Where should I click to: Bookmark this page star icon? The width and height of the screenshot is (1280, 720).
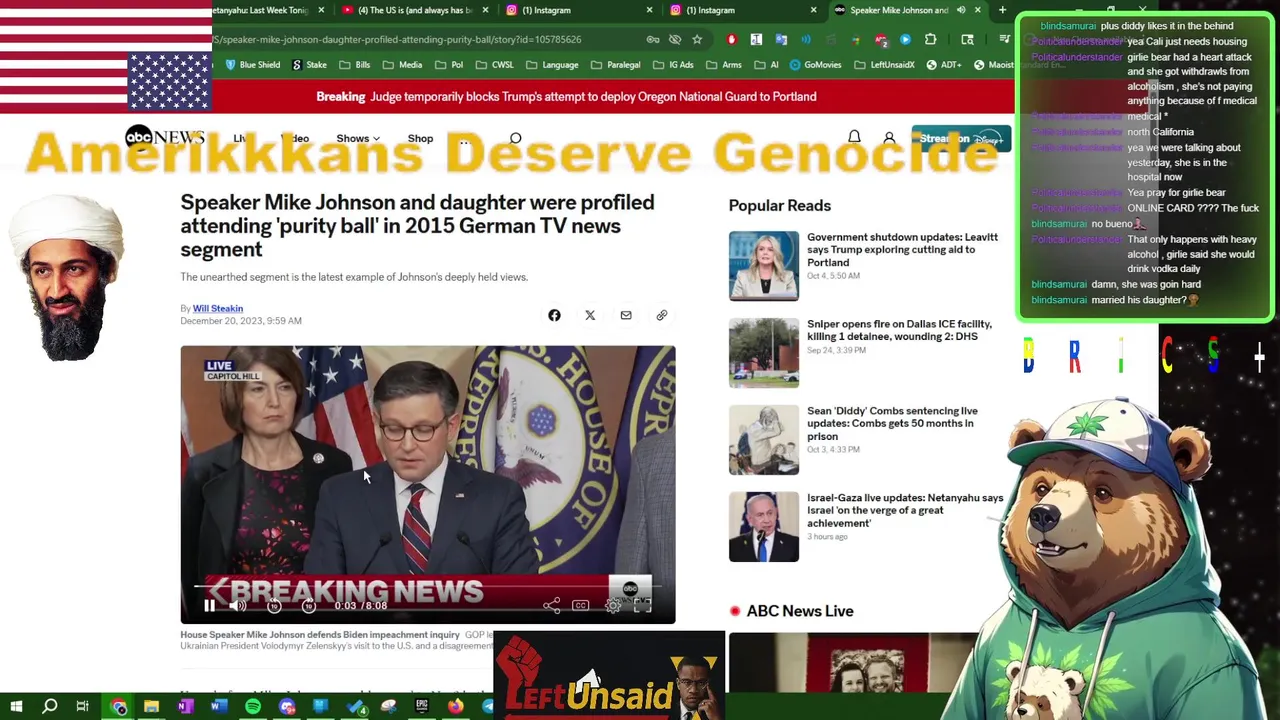(697, 39)
